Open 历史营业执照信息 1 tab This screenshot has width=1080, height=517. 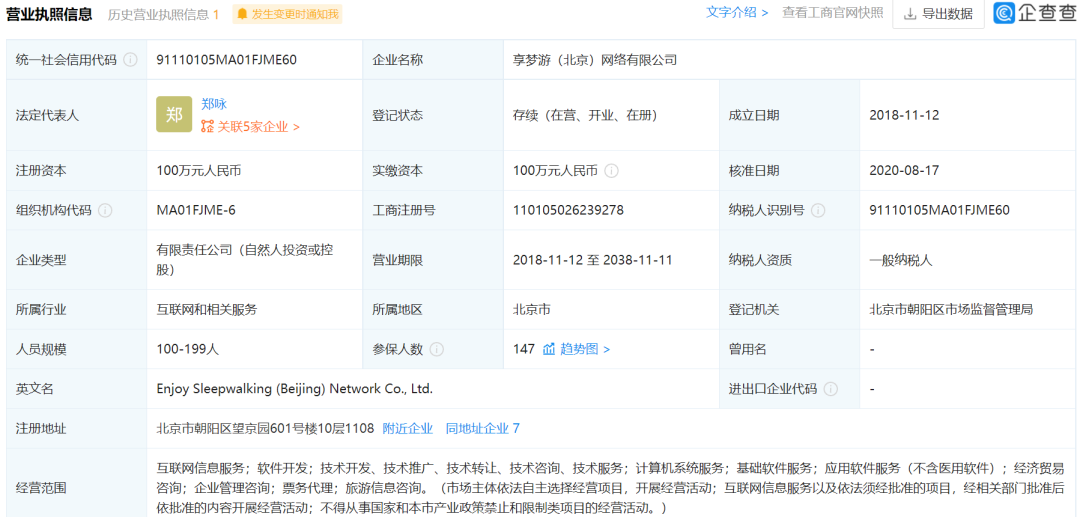(163, 14)
